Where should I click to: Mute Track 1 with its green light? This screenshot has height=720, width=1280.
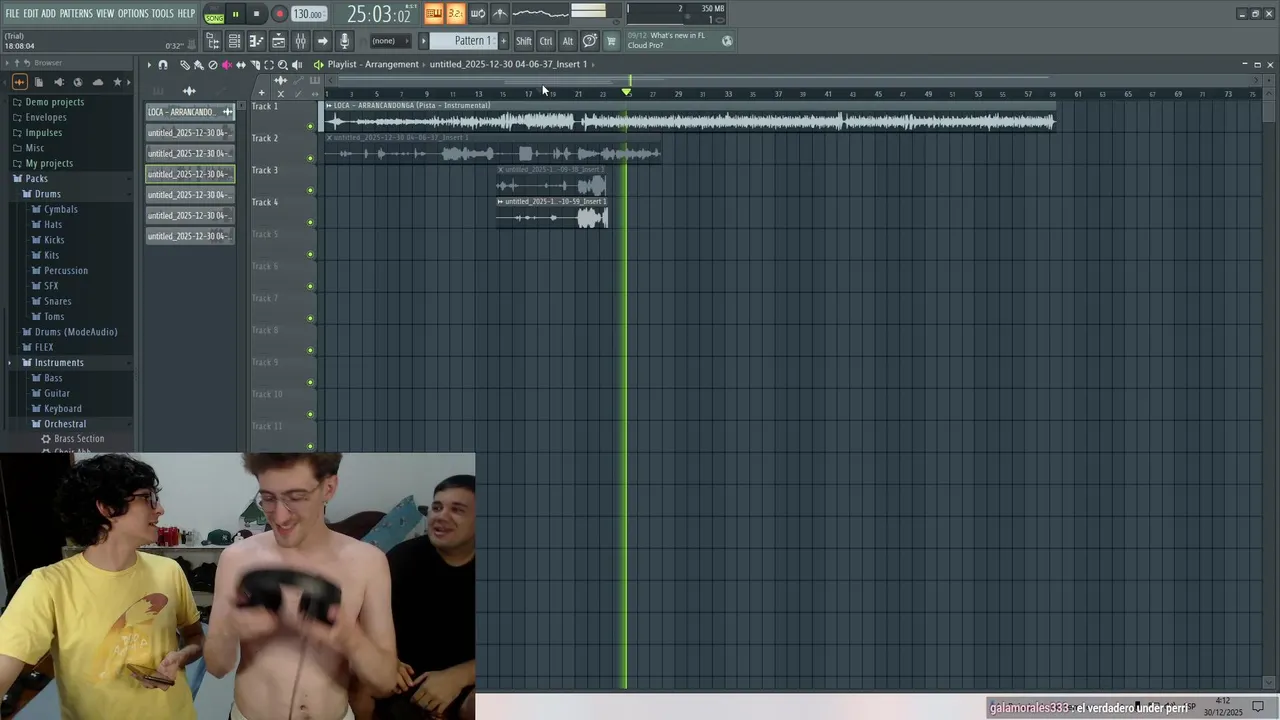310,126
